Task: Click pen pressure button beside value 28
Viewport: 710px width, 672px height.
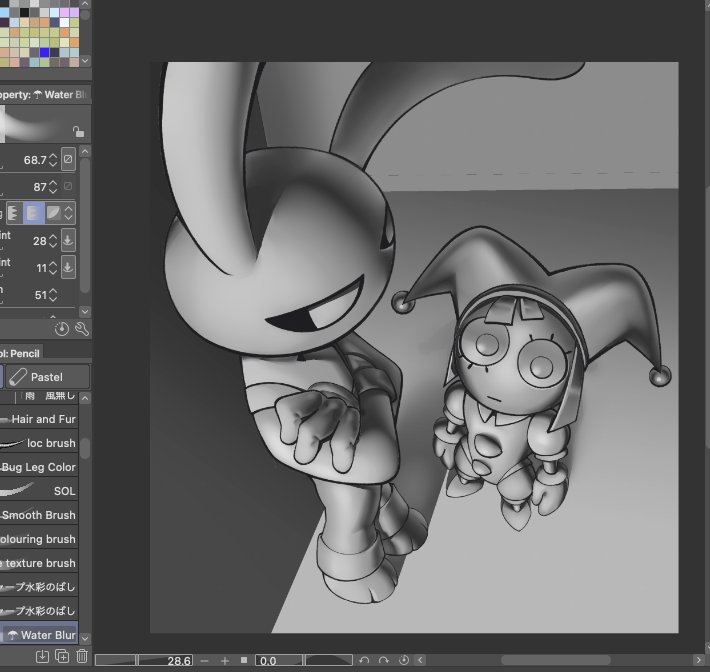Action: coord(68,240)
